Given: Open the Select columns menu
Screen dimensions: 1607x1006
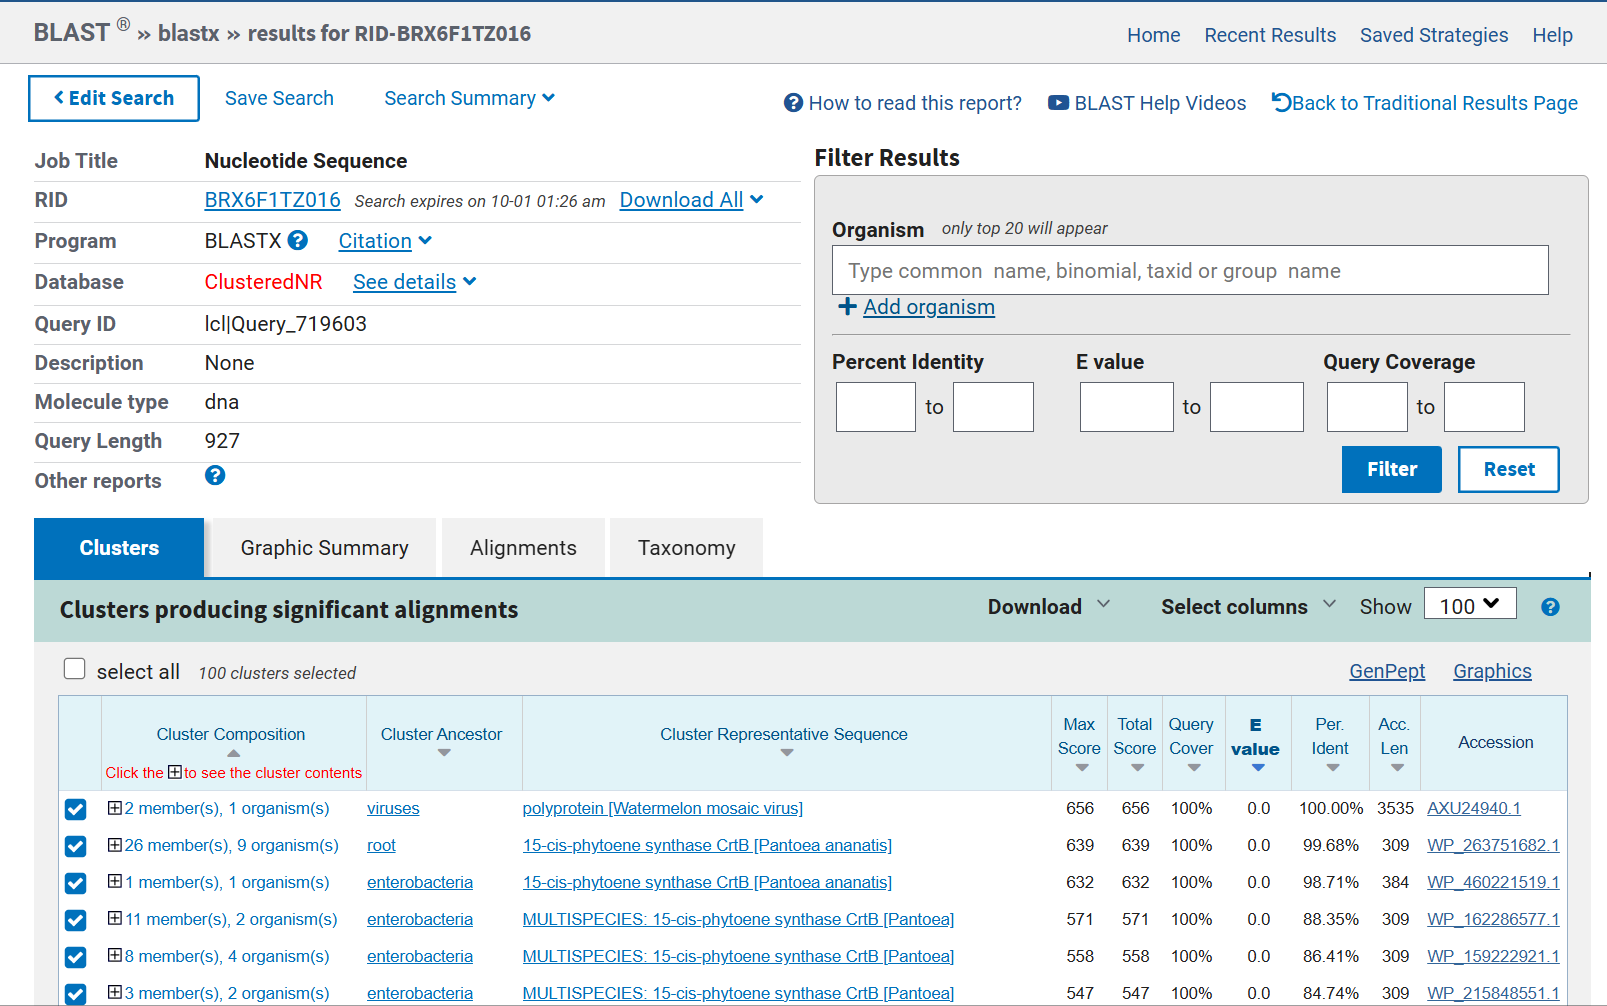Looking at the screenshot, I should coord(1247,606).
